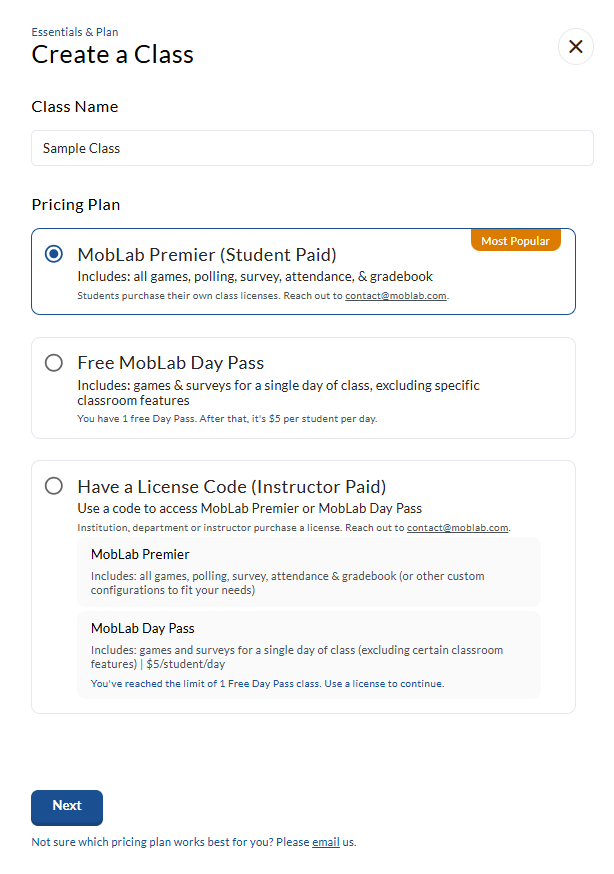Click the Most Popular badge

516,241
